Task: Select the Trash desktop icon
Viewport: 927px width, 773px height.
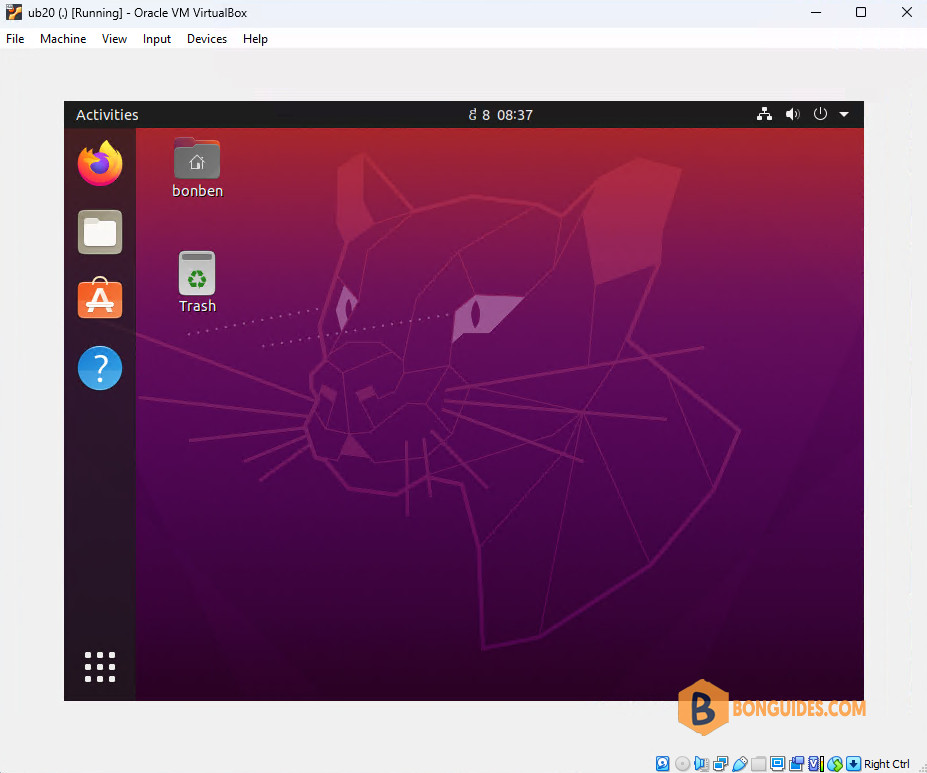Action: pyautogui.click(x=197, y=282)
